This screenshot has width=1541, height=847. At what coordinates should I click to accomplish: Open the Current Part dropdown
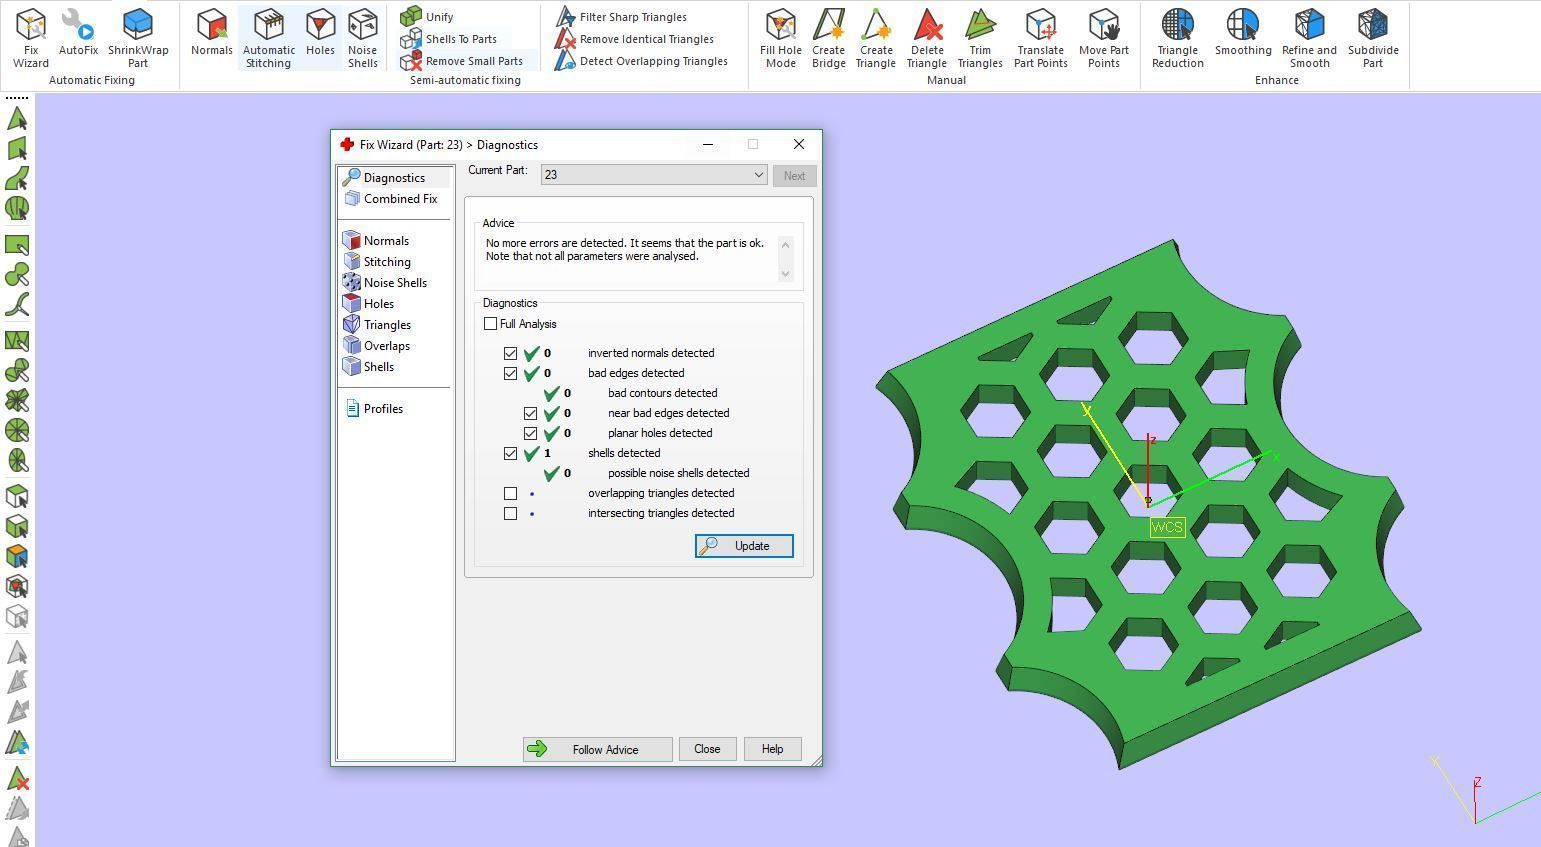click(654, 175)
